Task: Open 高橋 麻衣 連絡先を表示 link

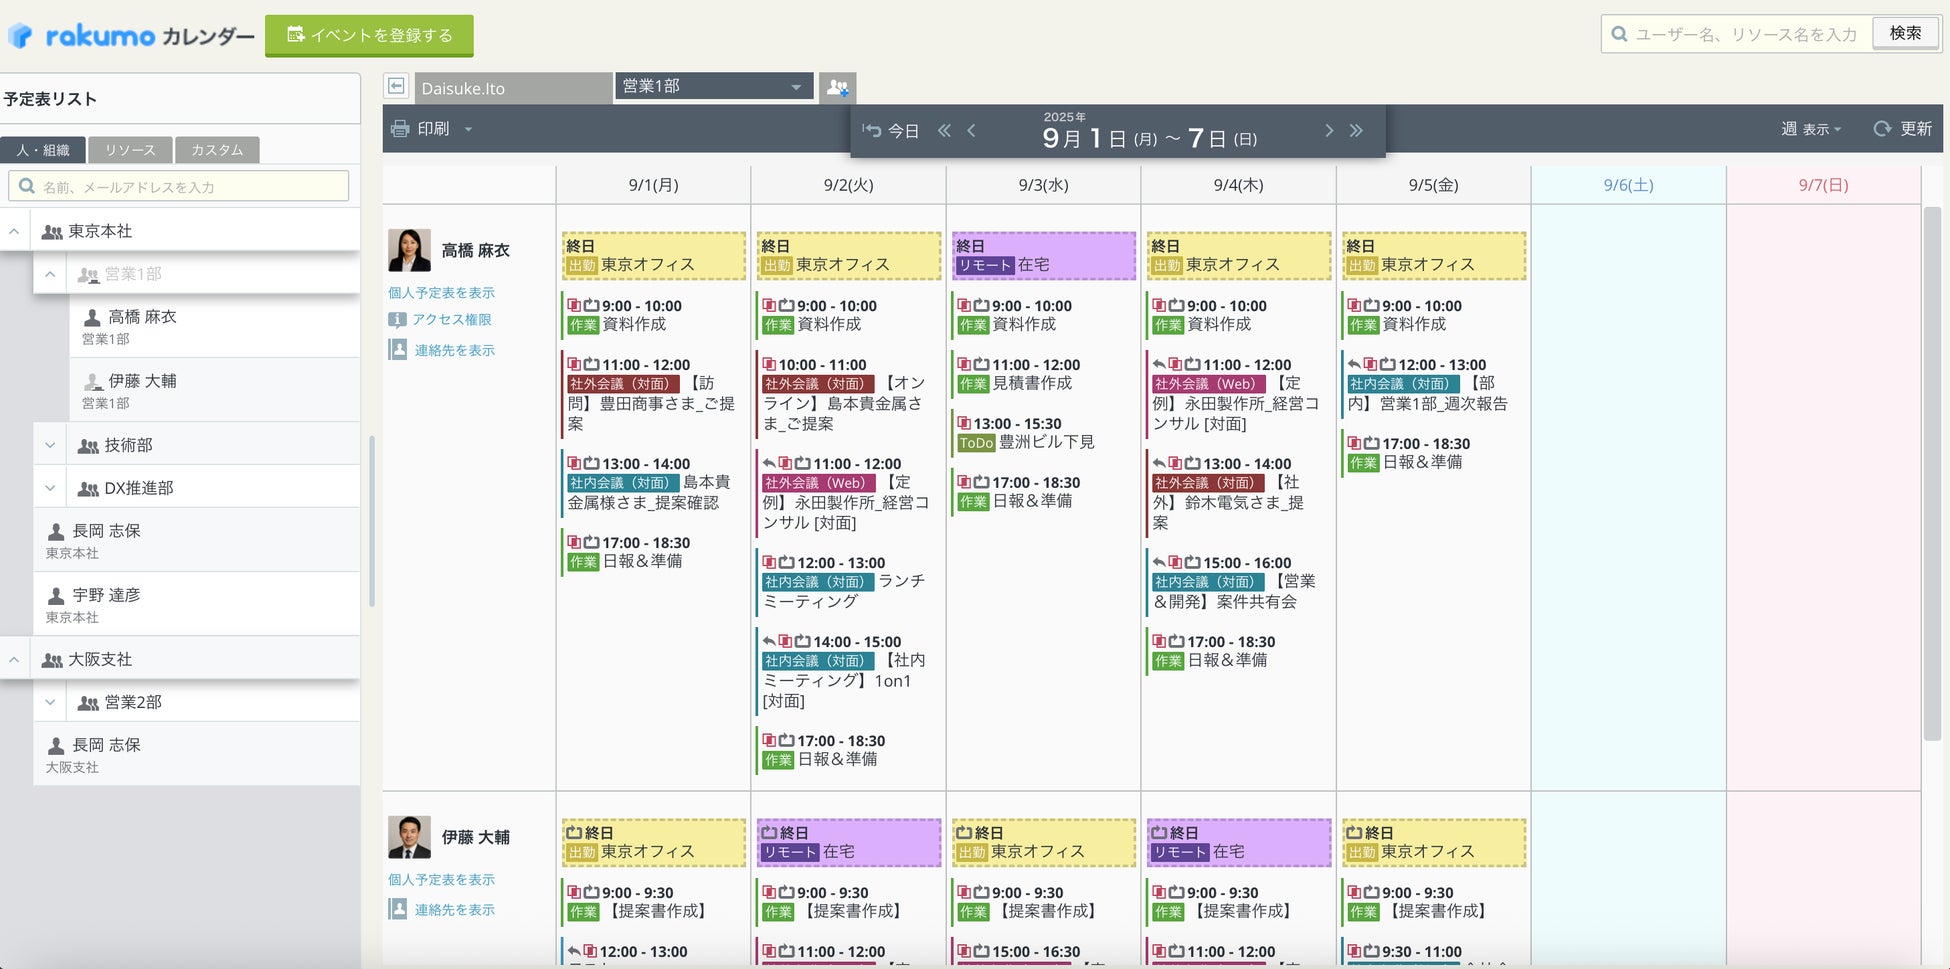Action: (455, 350)
